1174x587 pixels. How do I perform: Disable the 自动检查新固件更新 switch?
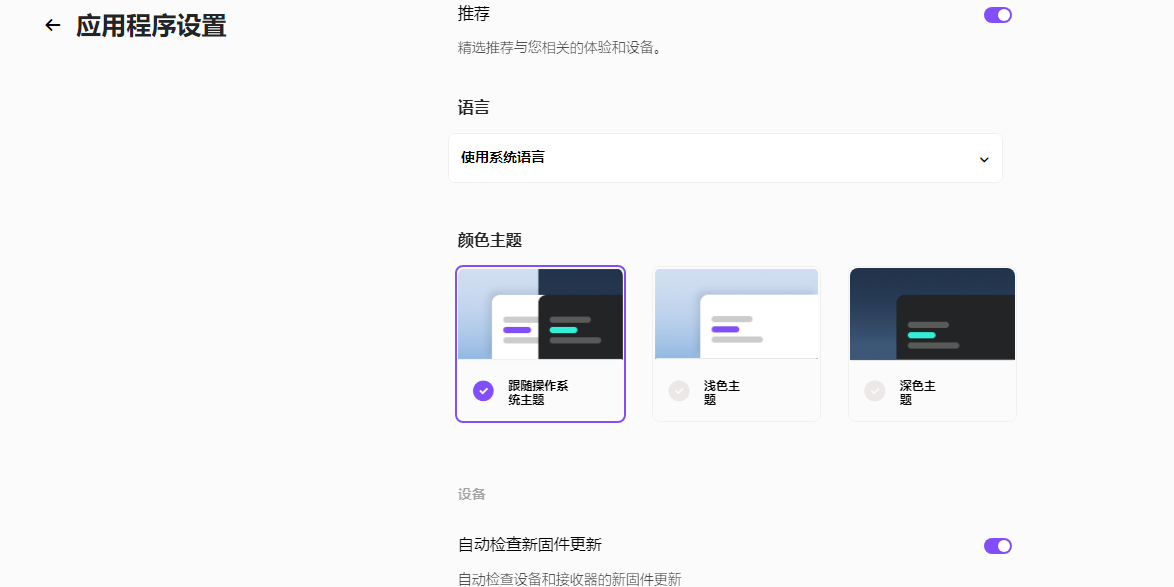(x=997, y=546)
